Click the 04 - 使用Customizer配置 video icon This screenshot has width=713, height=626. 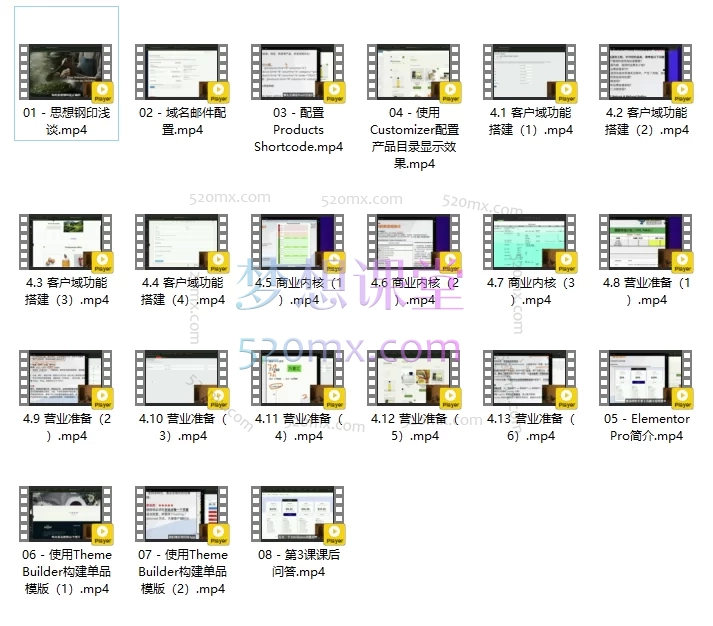(414, 73)
